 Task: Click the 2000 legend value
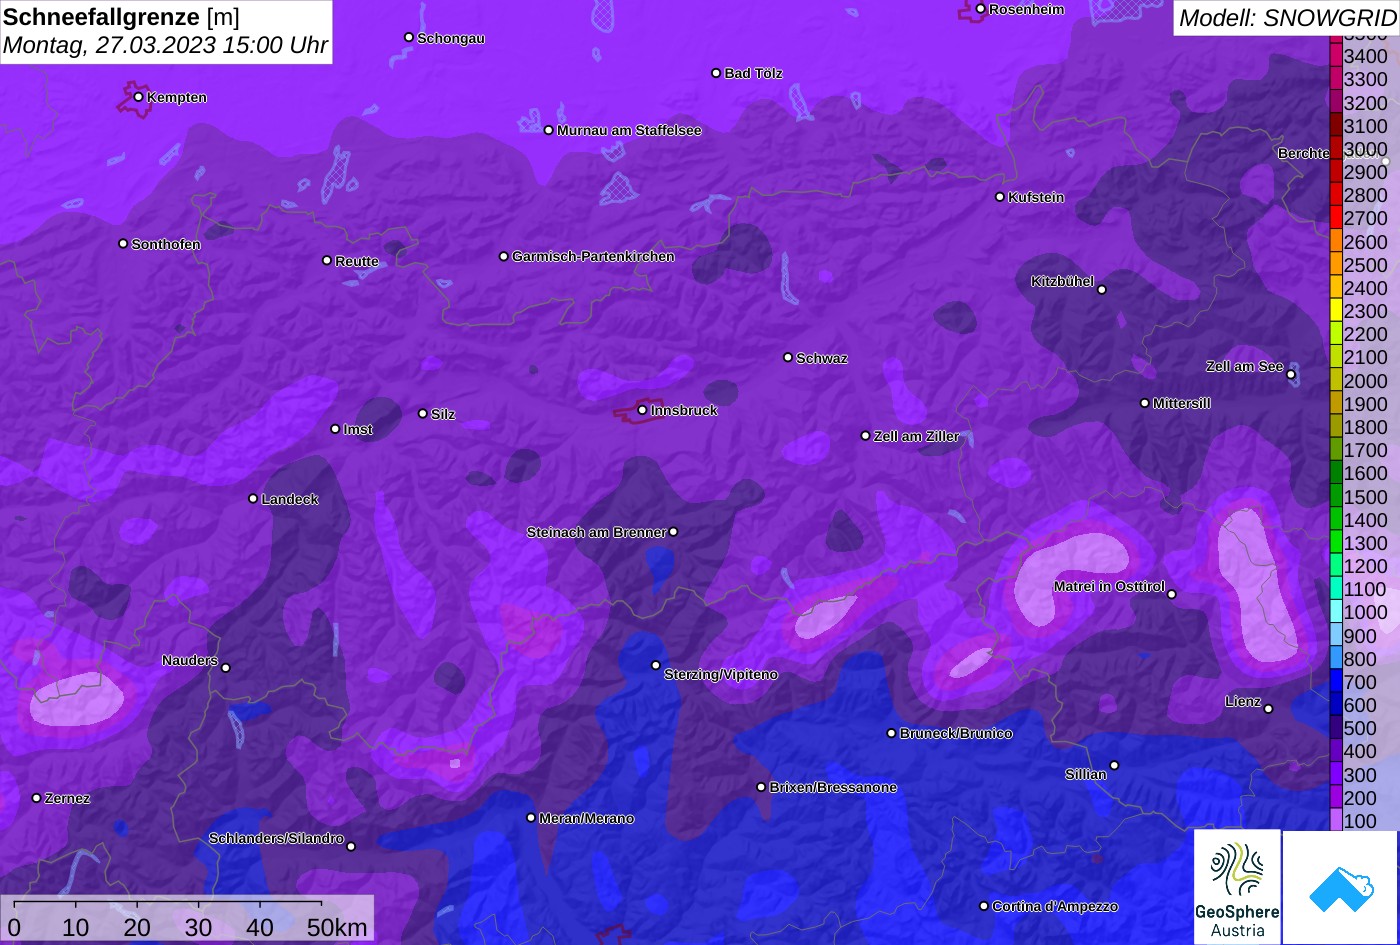[1365, 380]
